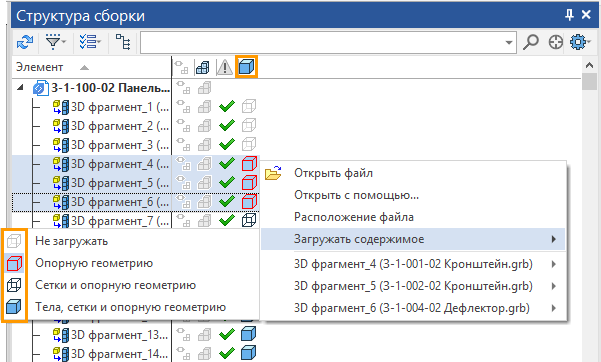Click green checkmark of 3D фрагмент_1
The height and width of the screenshot is (362, 601).
tap(227, 107)
